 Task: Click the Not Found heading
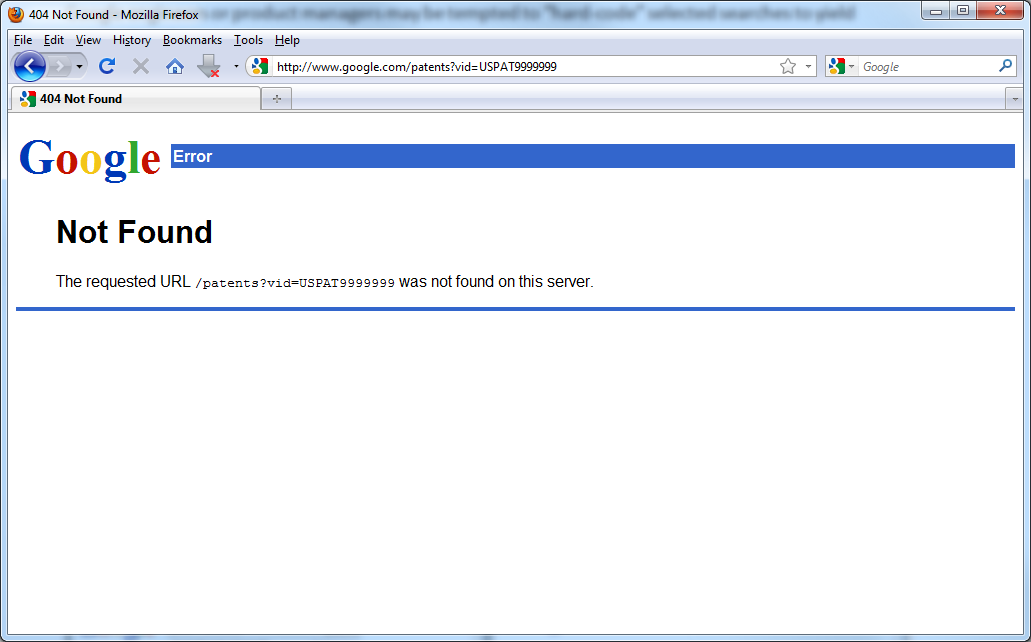[x=134, y=232]
